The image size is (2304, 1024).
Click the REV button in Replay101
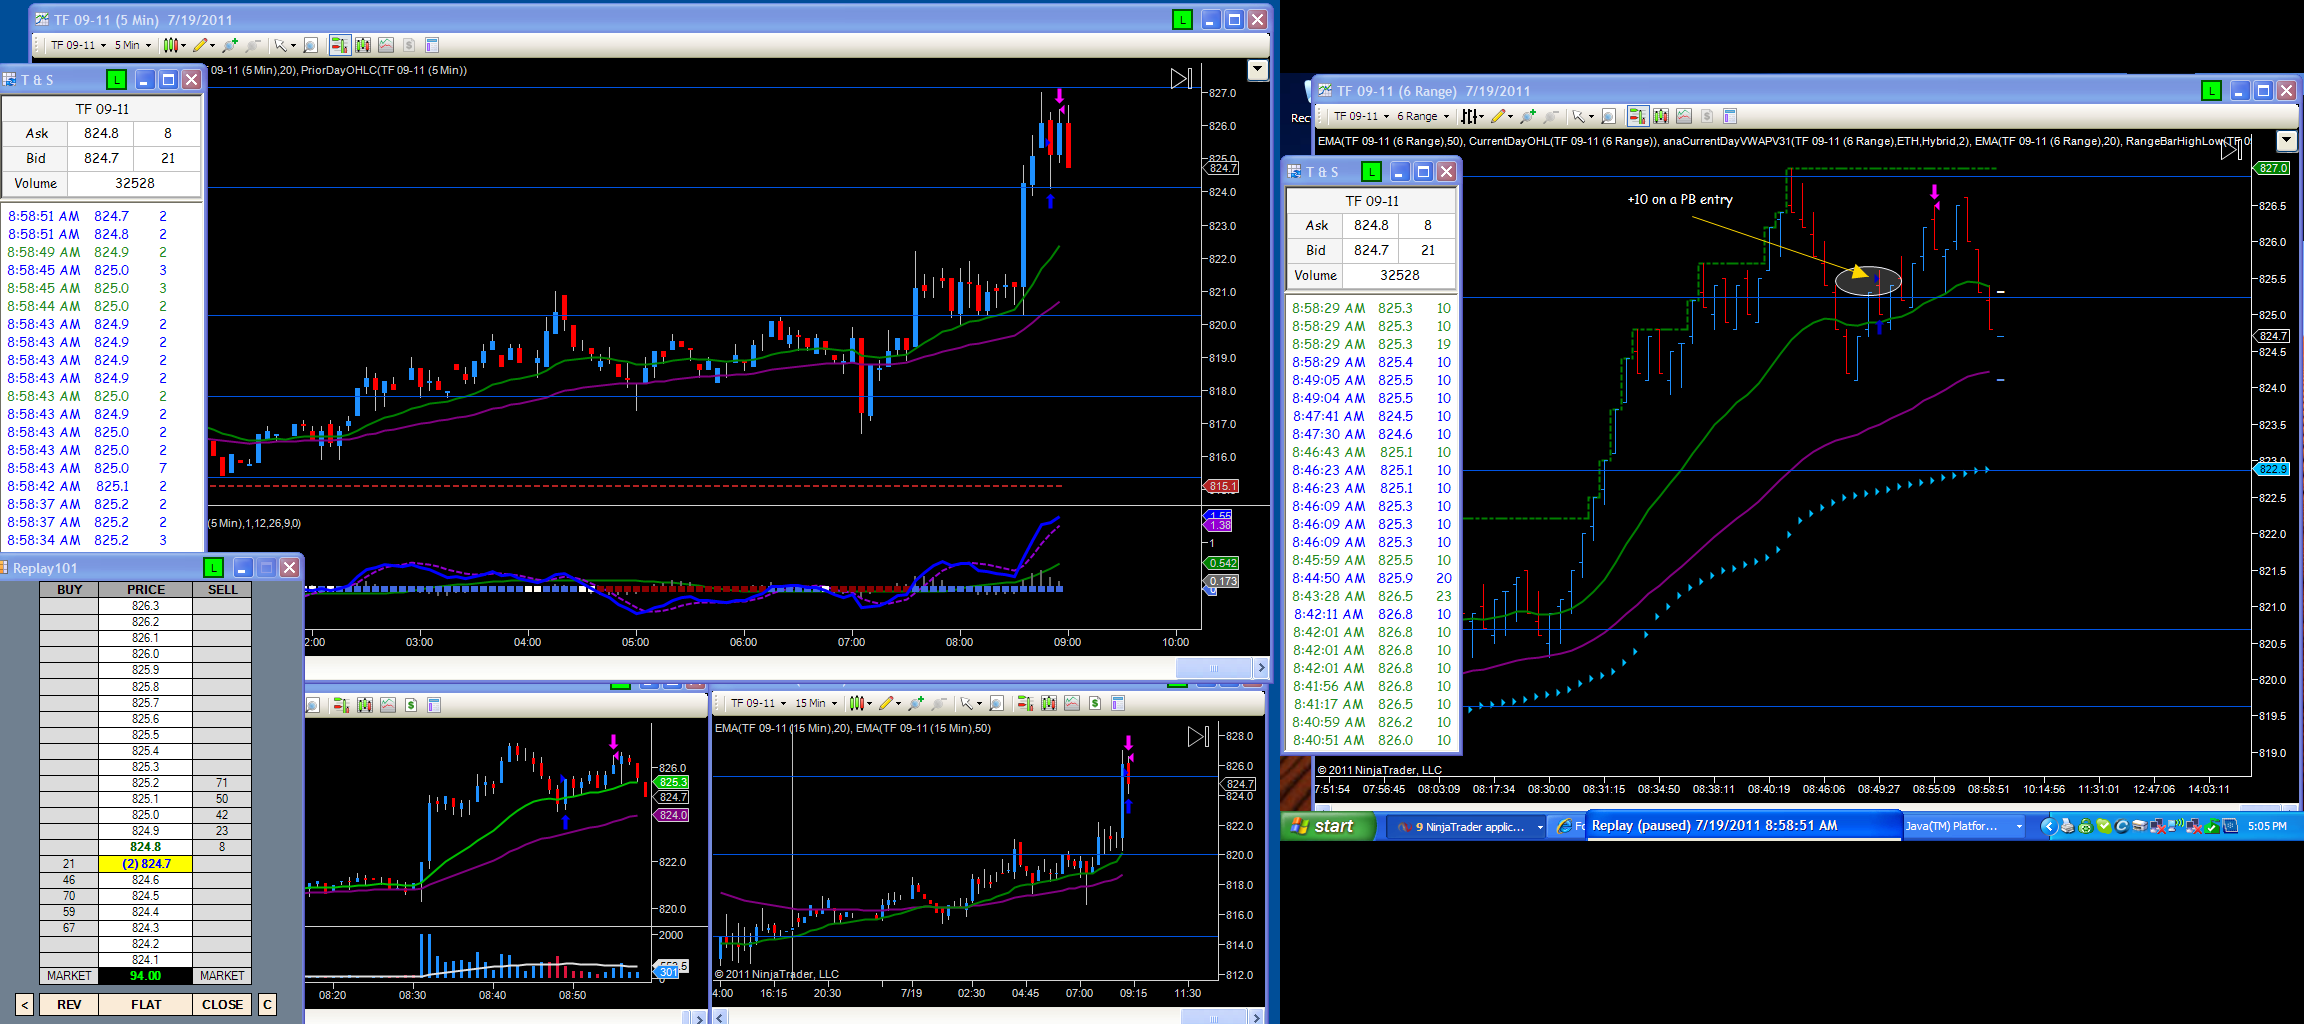pyautogui.click(x=69, y=1004)
